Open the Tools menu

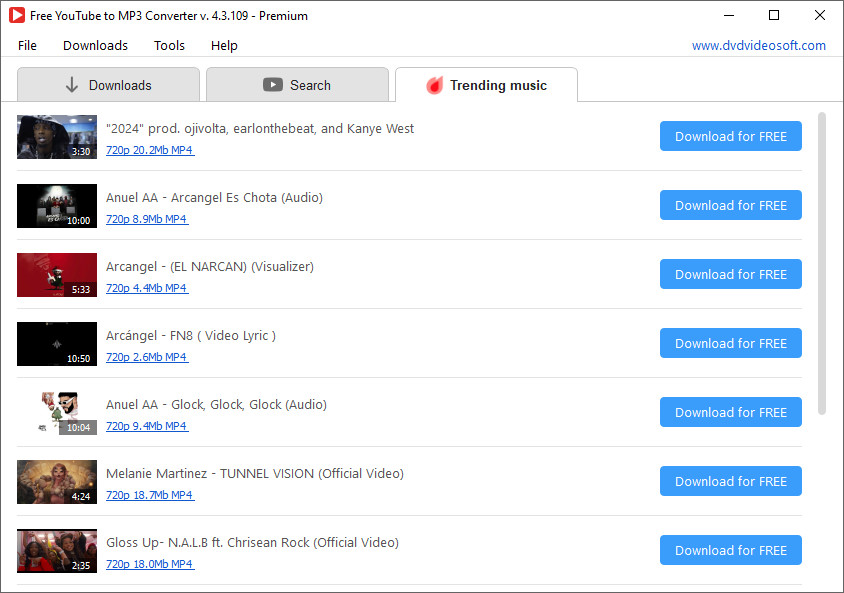(x=169, y=46)
